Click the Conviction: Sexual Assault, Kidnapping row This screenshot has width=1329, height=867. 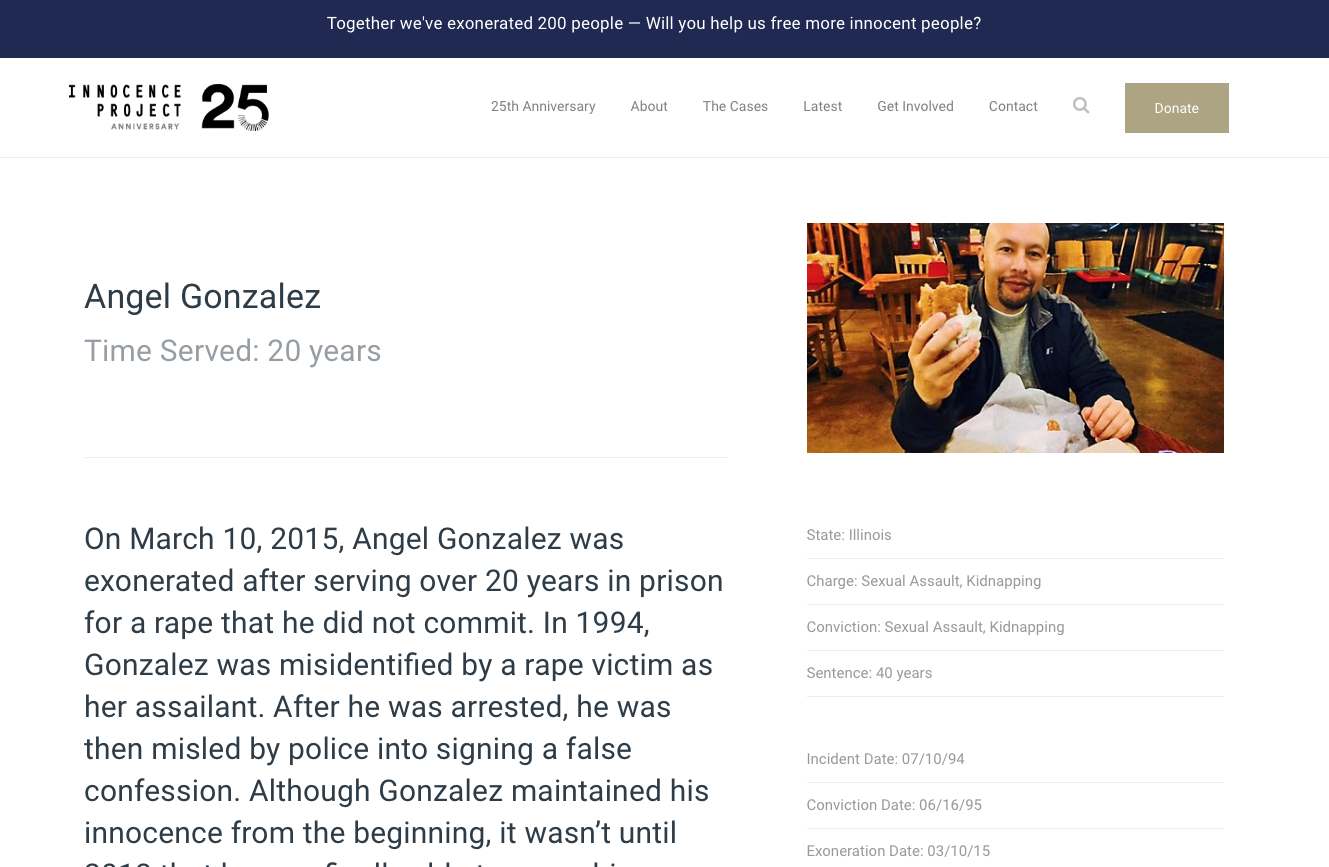[x=1015, y=627]
